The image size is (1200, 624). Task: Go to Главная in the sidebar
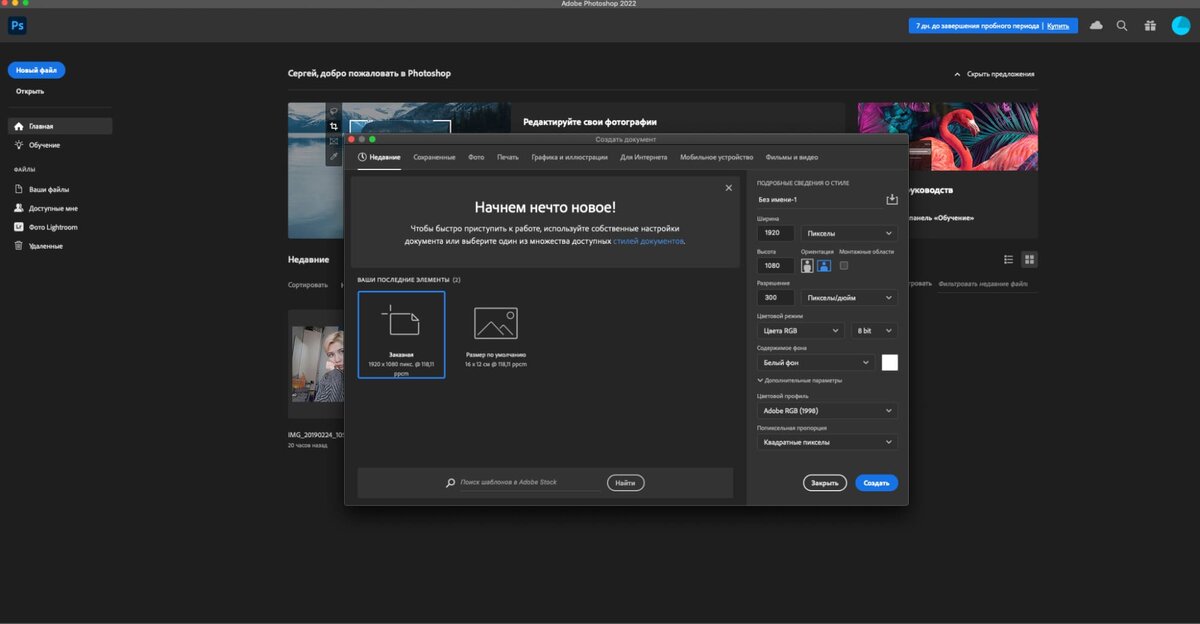coord(60,126)
